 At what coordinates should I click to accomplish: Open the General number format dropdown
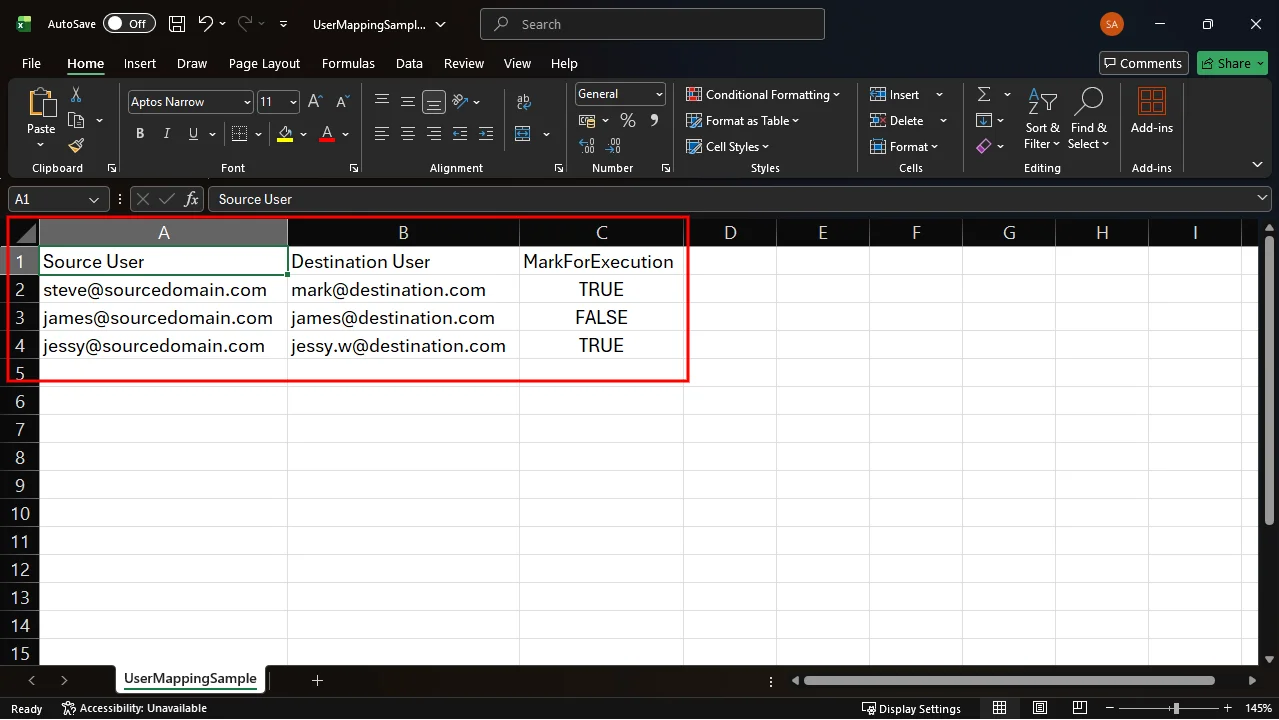point(659,94)
